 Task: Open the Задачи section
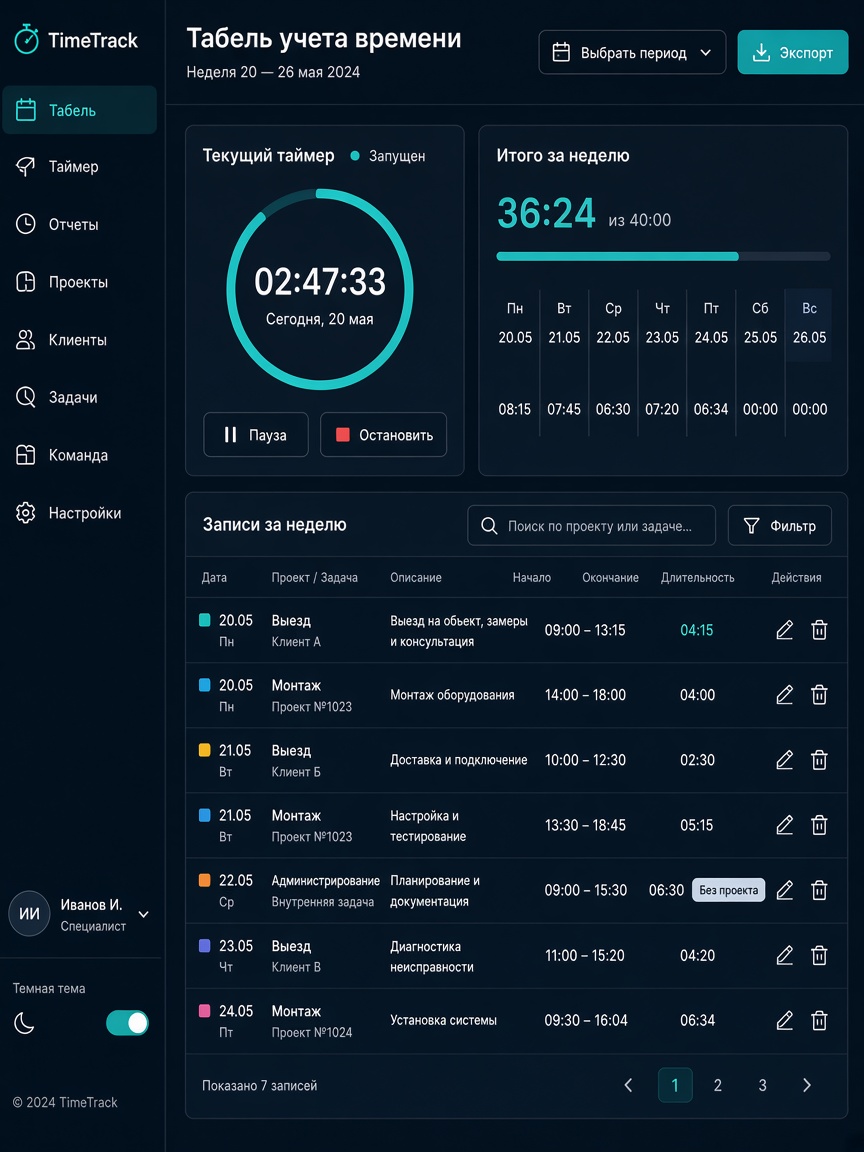[79, 397]
